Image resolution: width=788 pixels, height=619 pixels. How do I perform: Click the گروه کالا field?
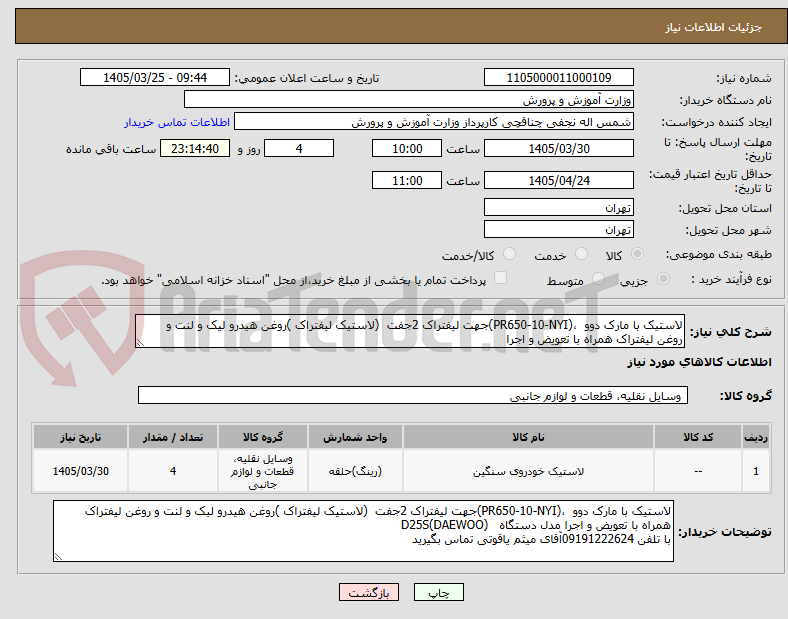coord(413,395)
